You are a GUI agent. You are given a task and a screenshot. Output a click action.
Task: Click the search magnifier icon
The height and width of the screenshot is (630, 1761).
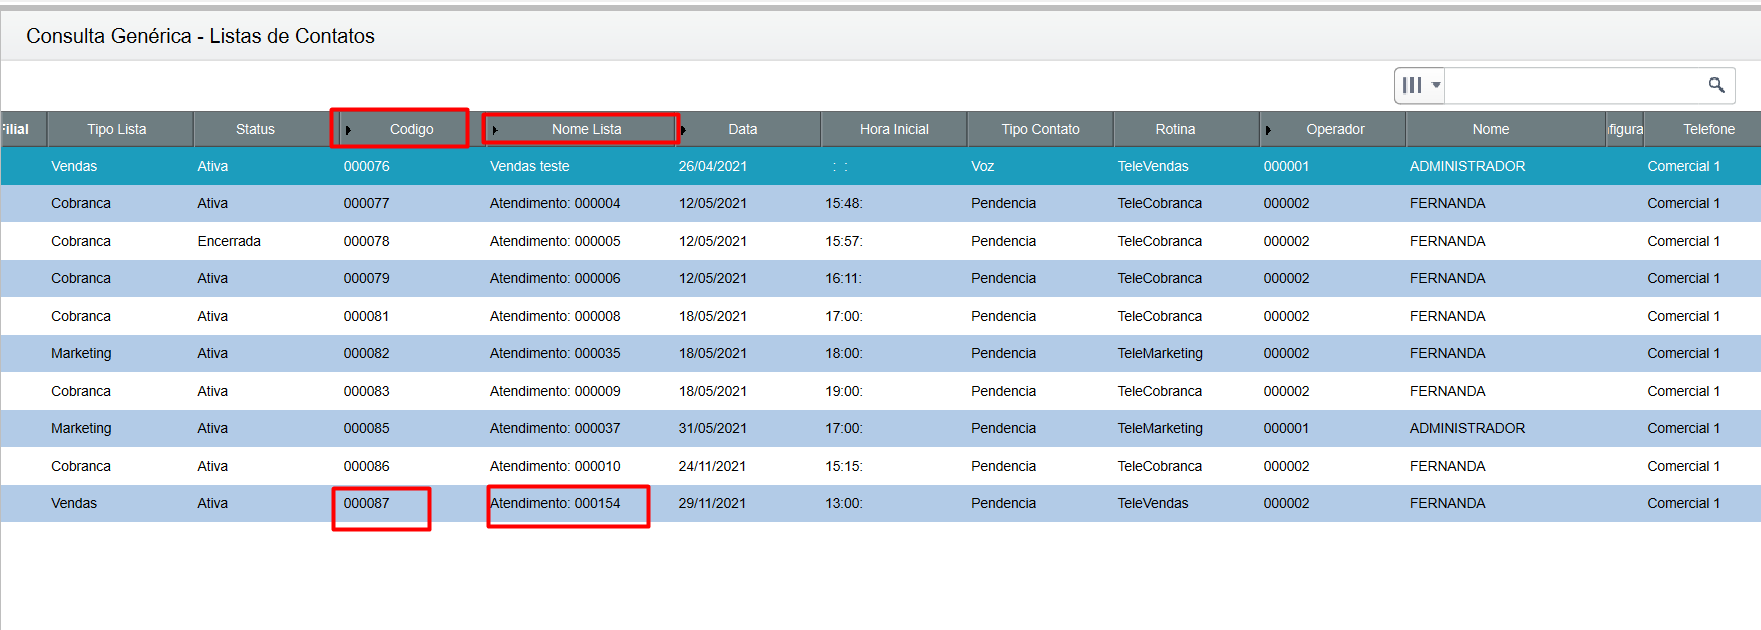(x=1716, y=86)
